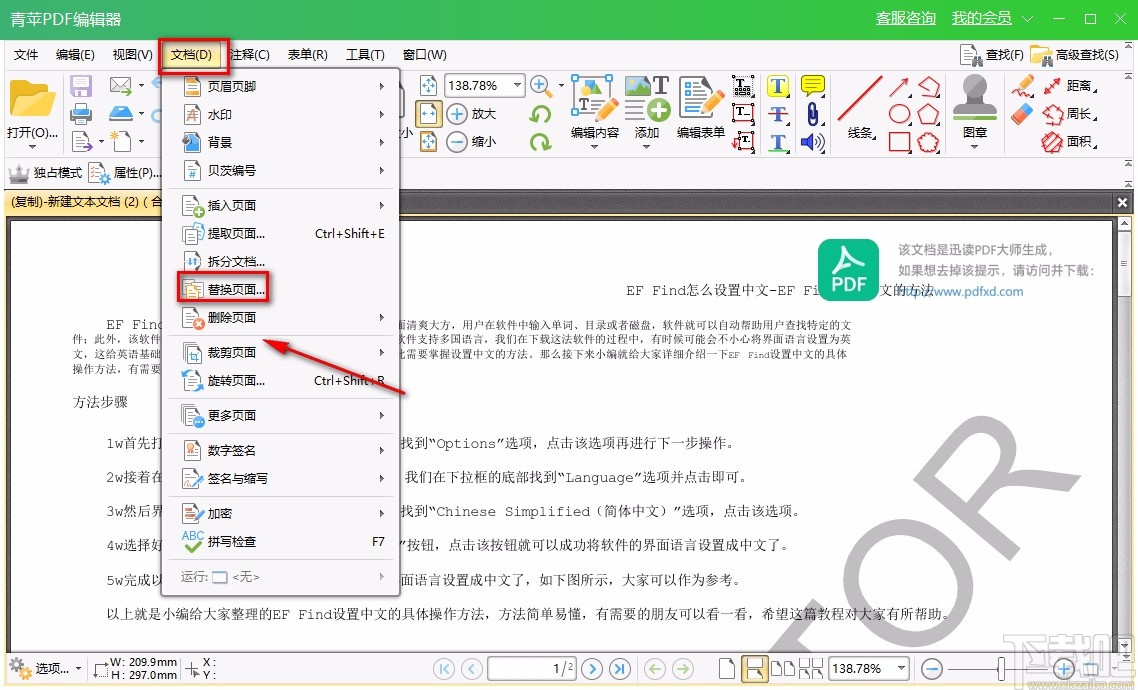
Task: Select the 周长 perimeter measure tool
Action: pos(1070,114)
